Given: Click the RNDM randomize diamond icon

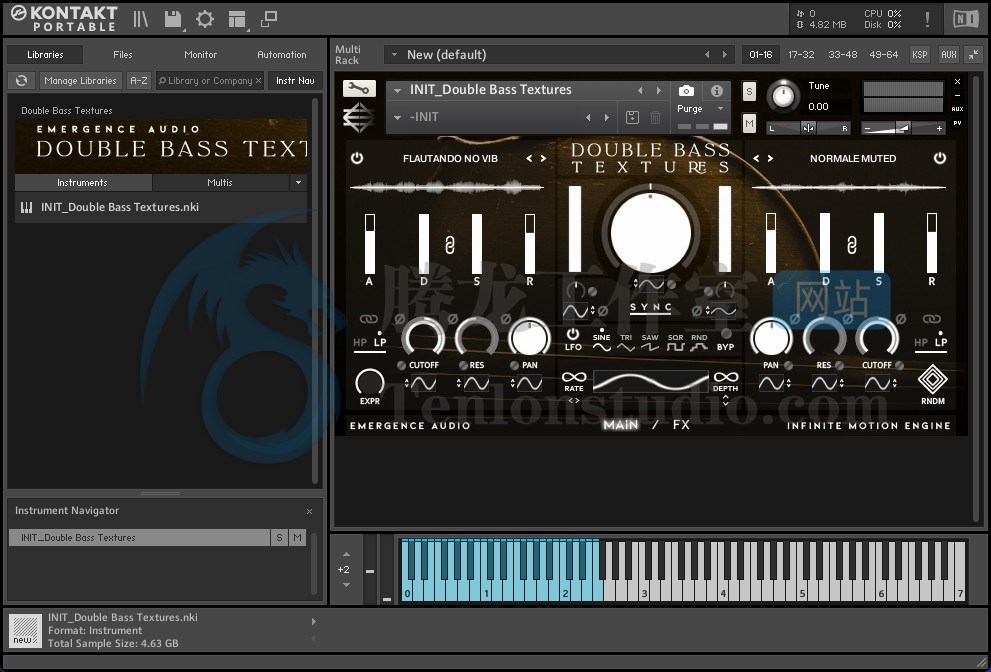Looking at the screenshot, I should (x=933, y=380).
